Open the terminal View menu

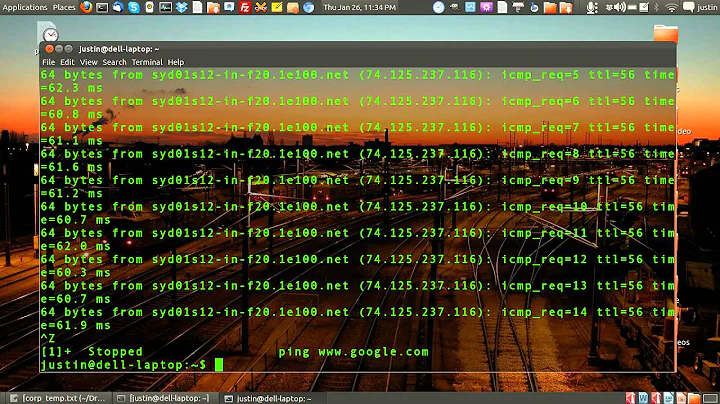point(89,62)
